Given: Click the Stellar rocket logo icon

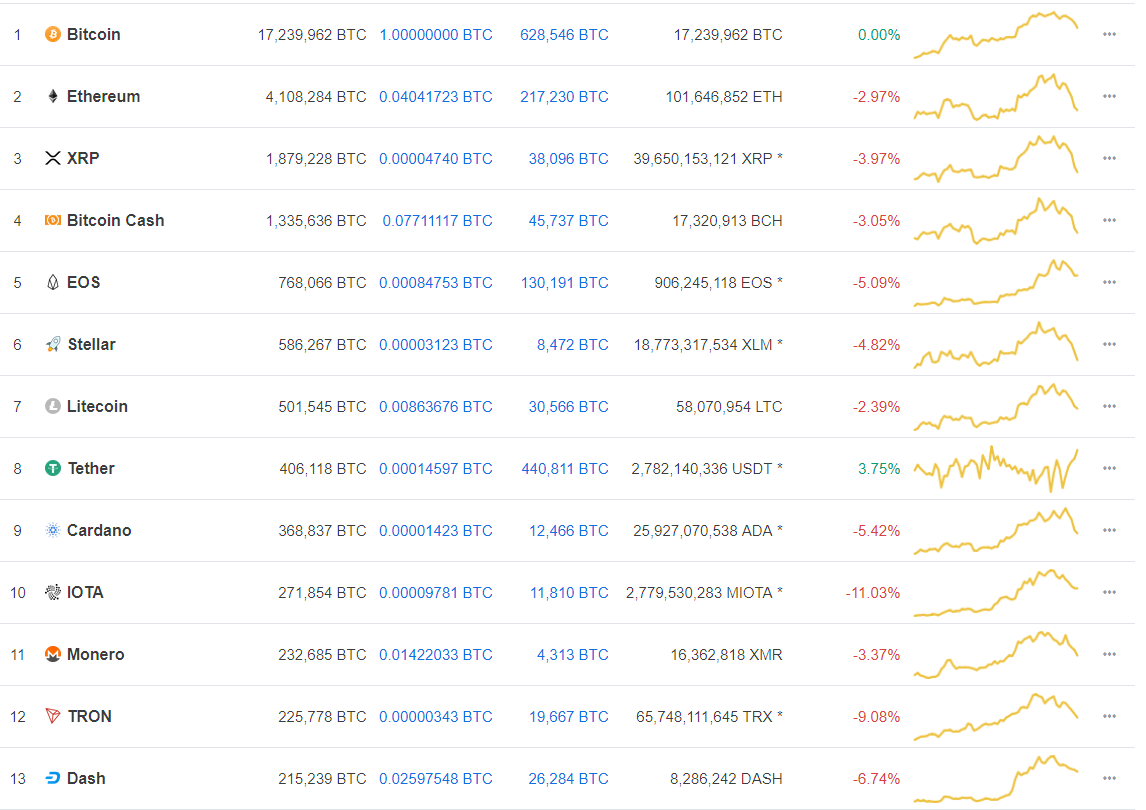Looking at the screenshot, I should [53, 344].
